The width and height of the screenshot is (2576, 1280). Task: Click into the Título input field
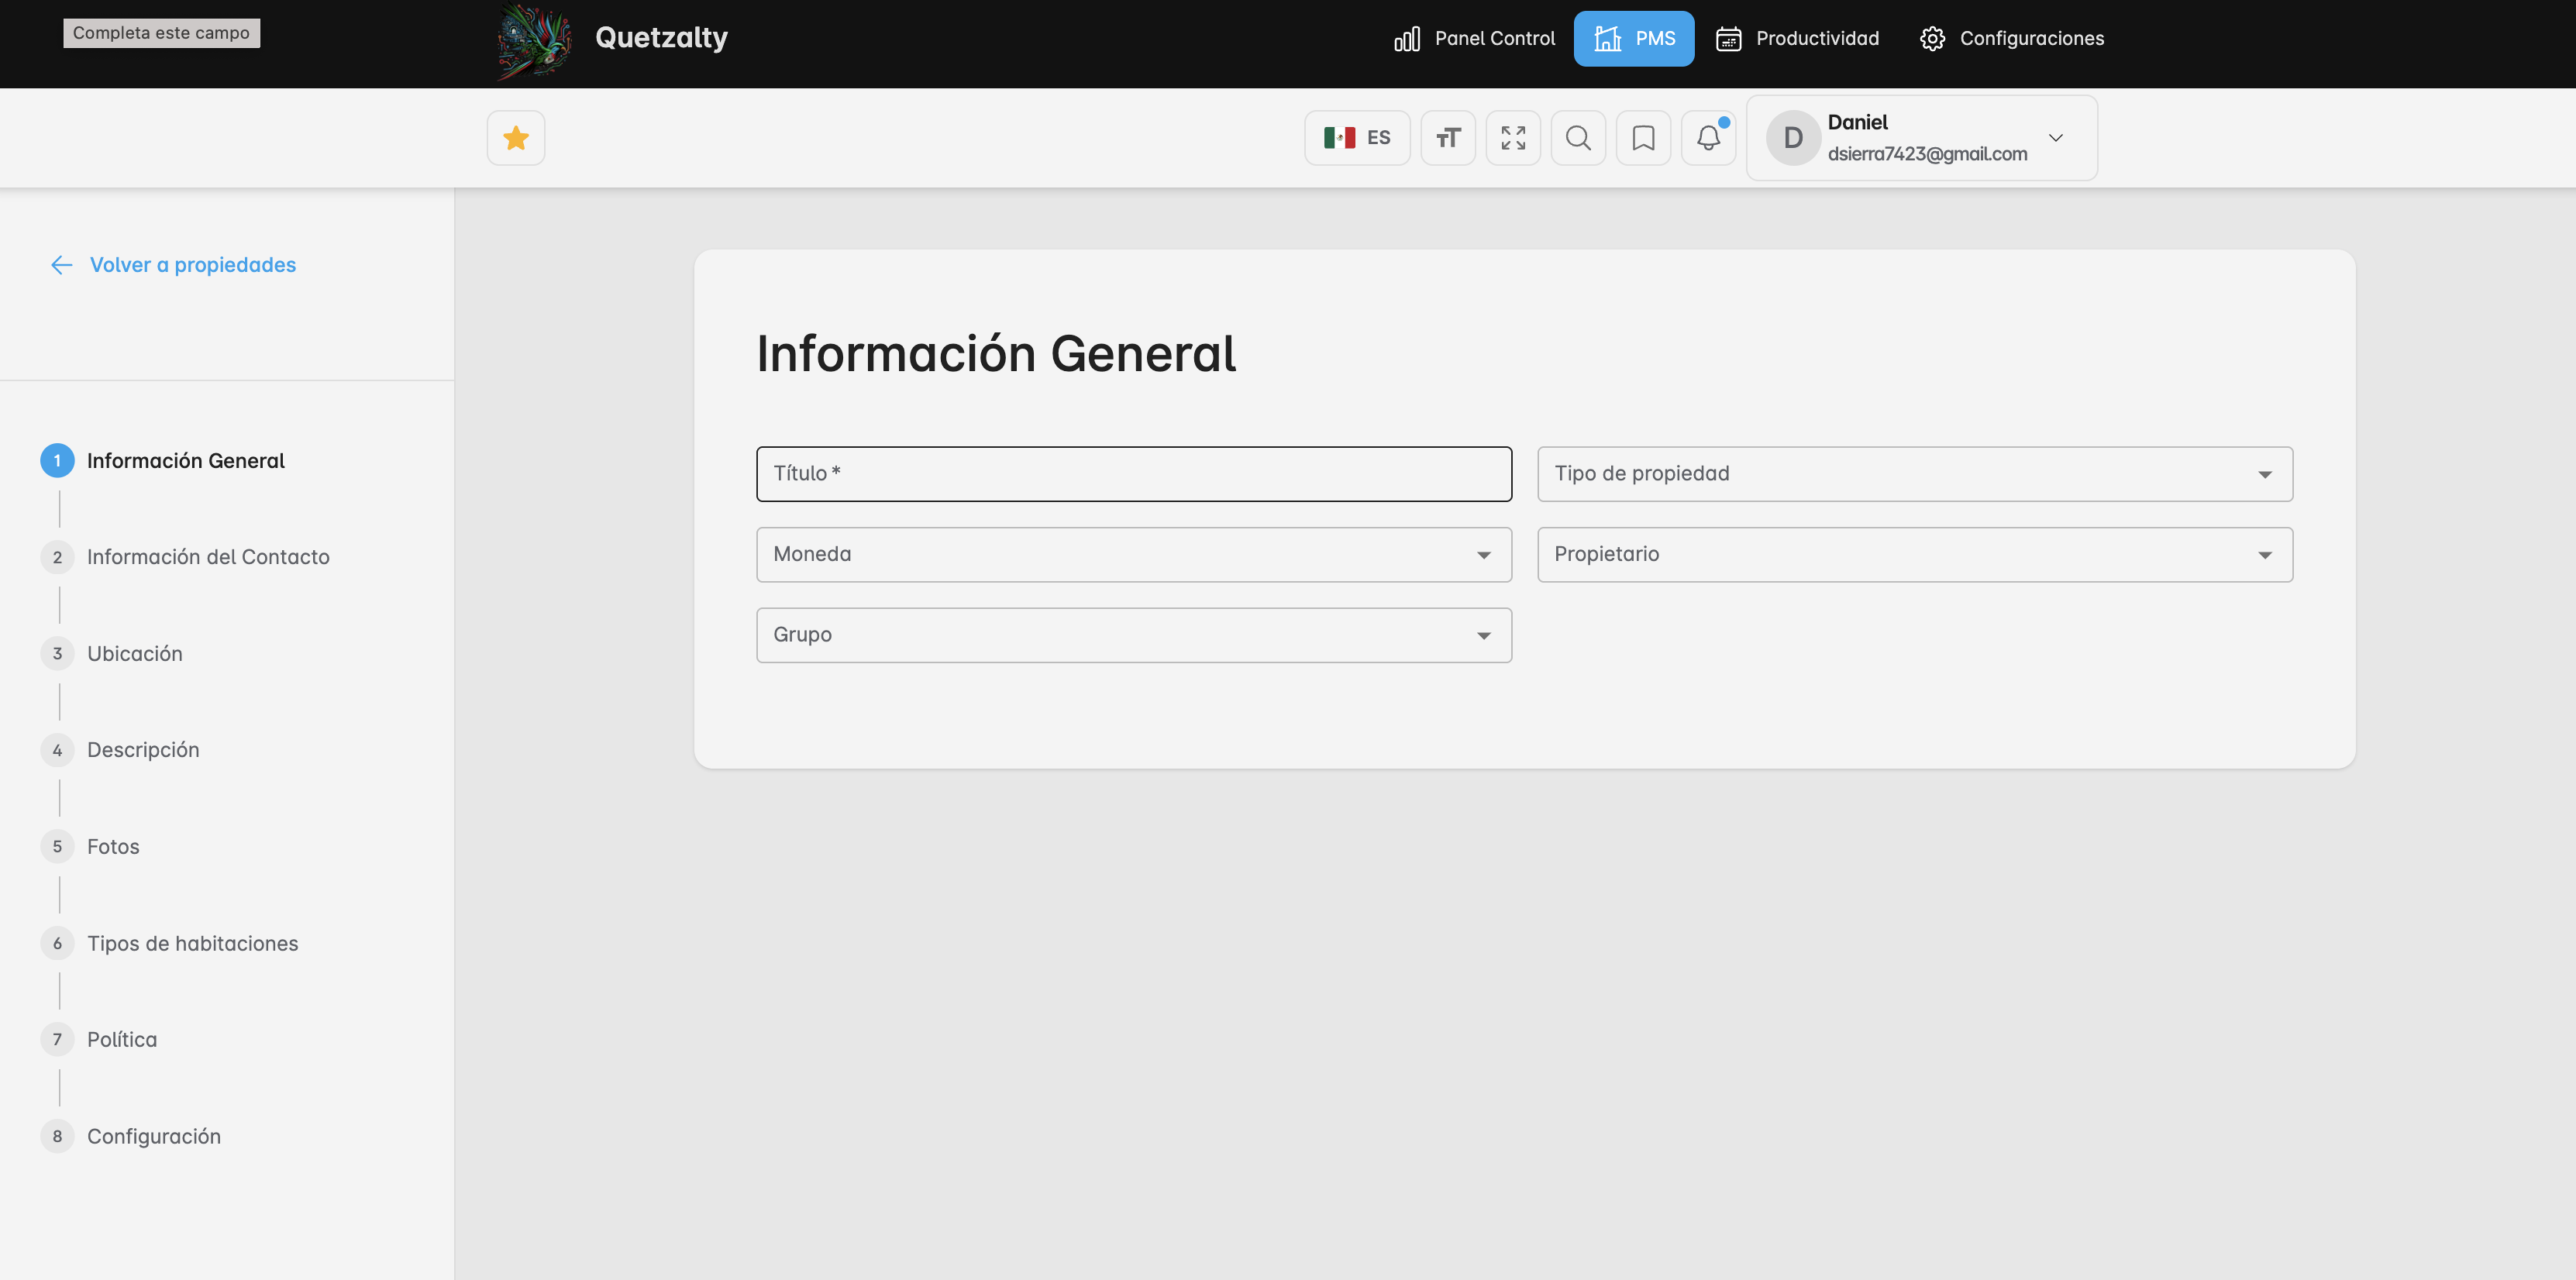pyautogui.click(x=1133, y=474)
